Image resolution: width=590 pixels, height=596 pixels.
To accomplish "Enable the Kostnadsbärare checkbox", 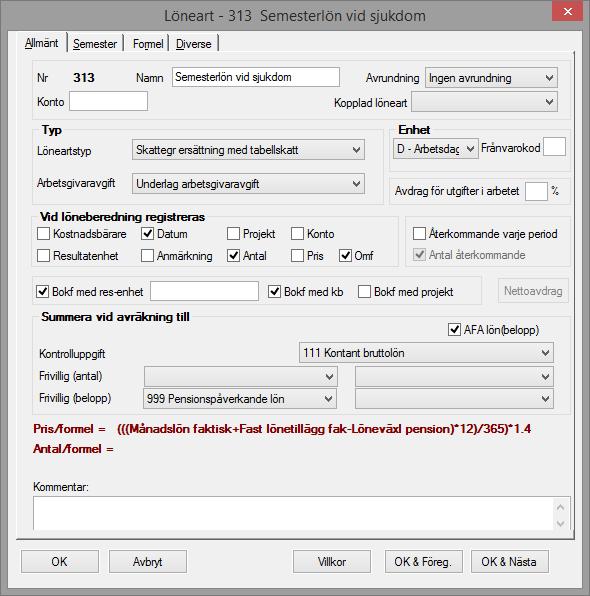I will pyautogui.click(x=43, y=233).
